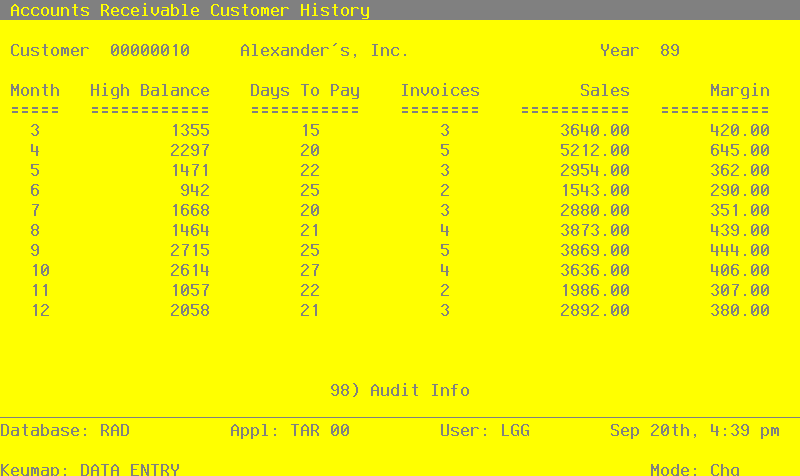Click High Balance value 2715
This screenshot has height=476, width=800.
(x=190, y=250)
